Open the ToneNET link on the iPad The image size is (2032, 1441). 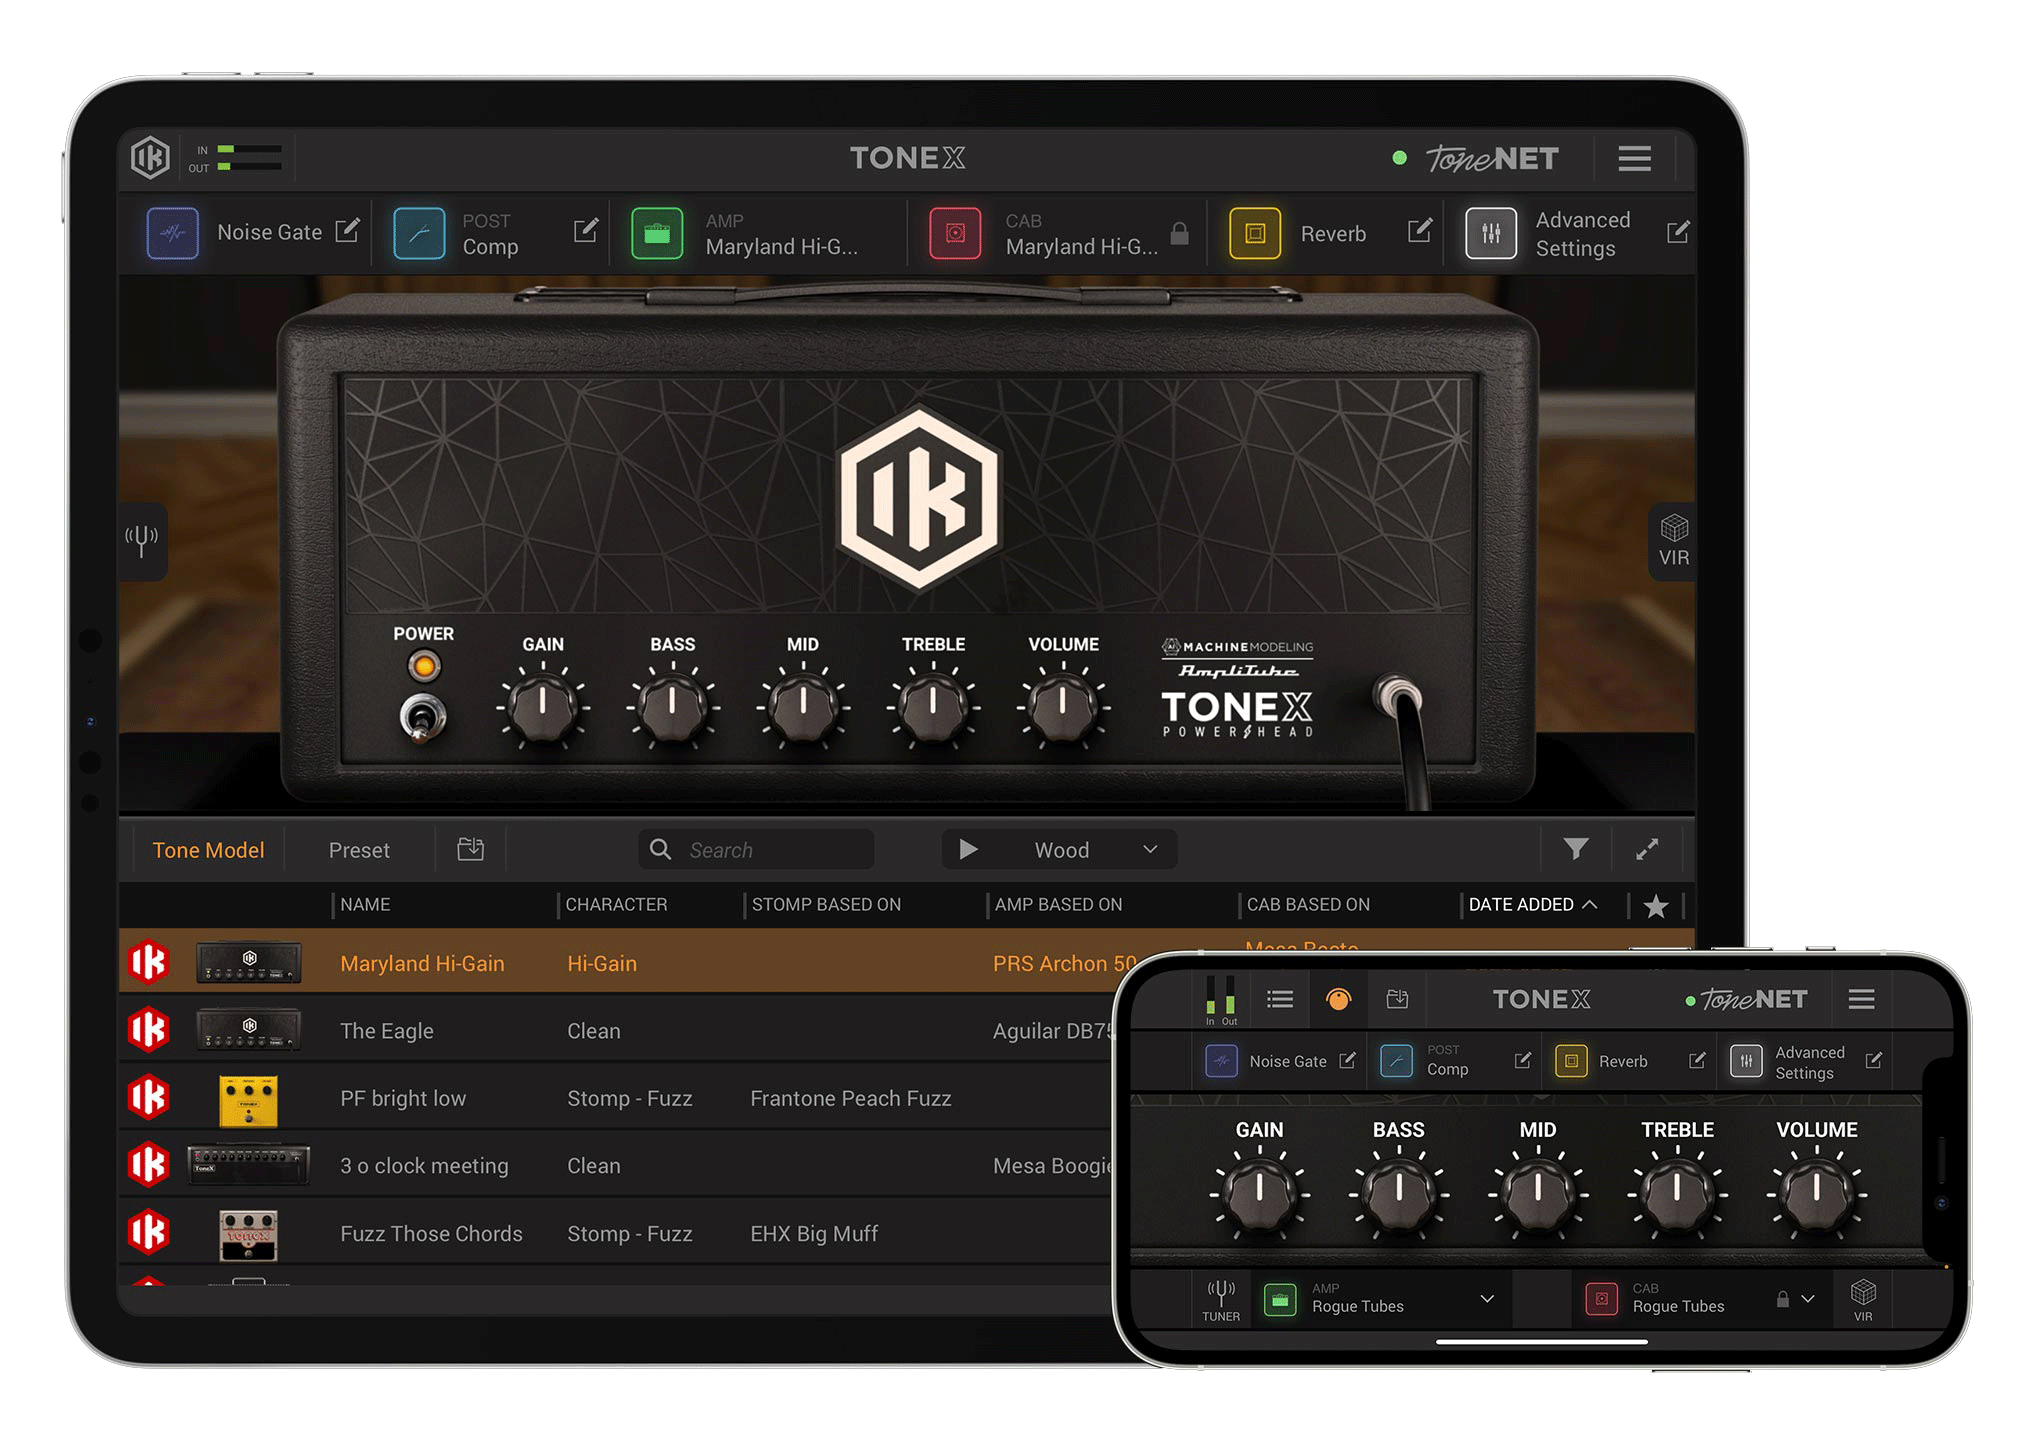[1491, 158]
